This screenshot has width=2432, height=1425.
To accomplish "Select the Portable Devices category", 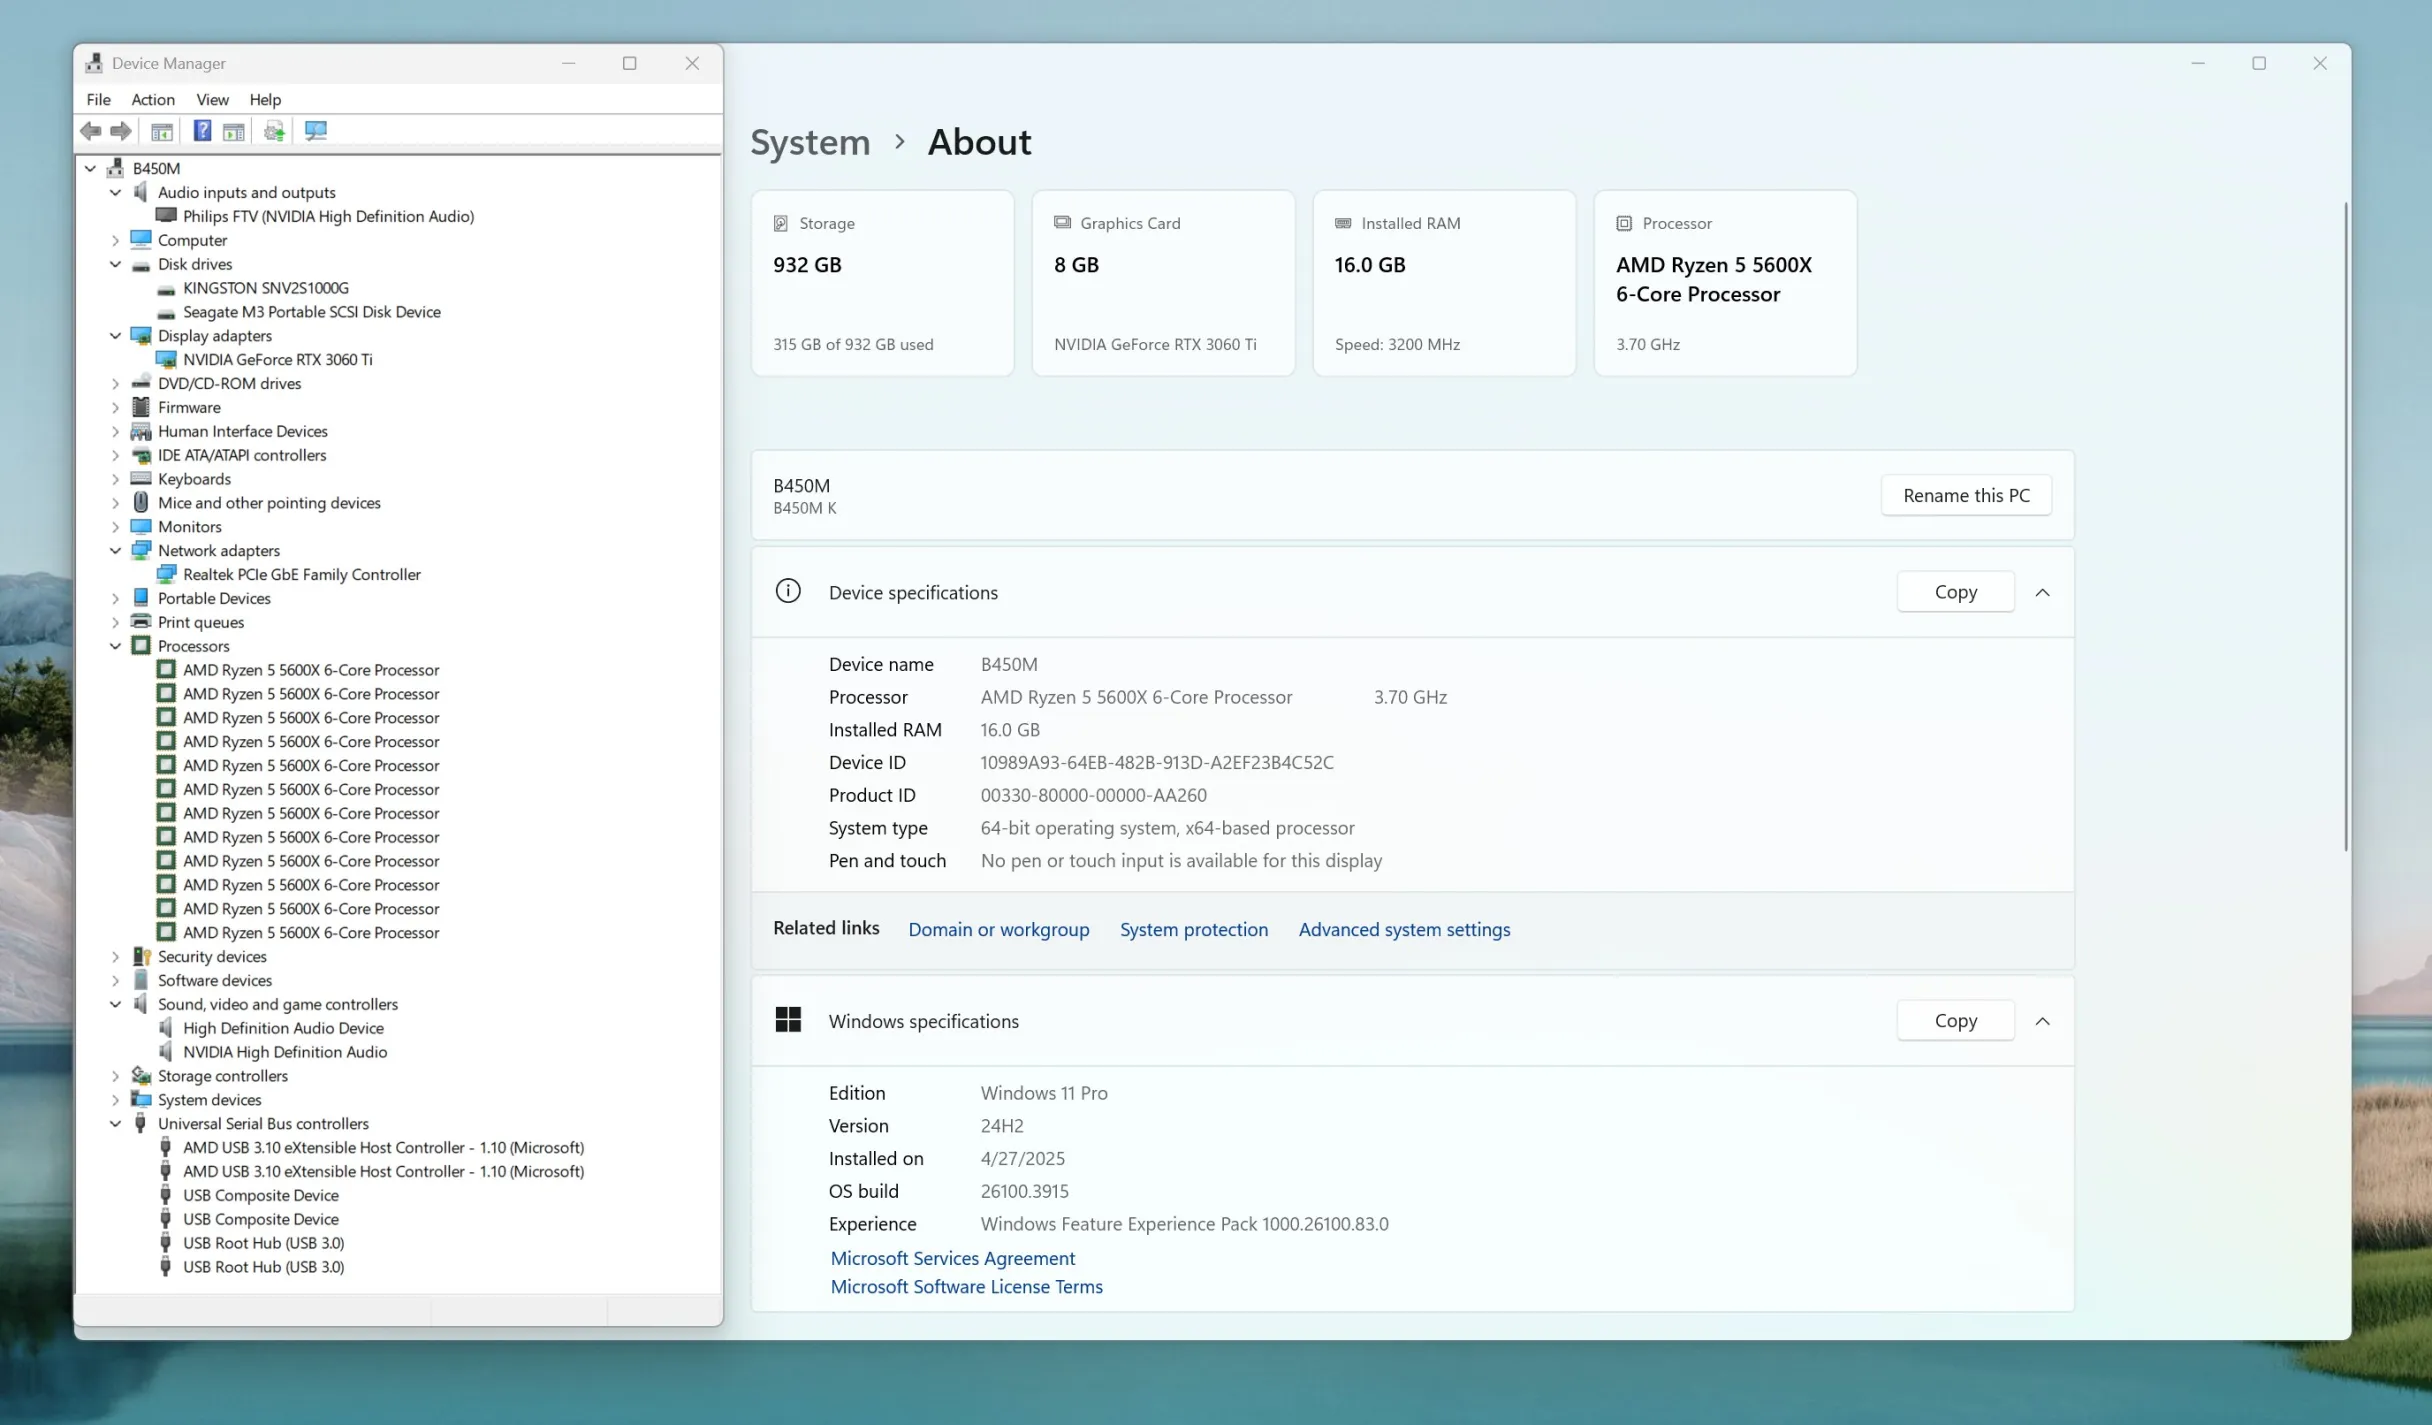I will (x=214, y=598).
